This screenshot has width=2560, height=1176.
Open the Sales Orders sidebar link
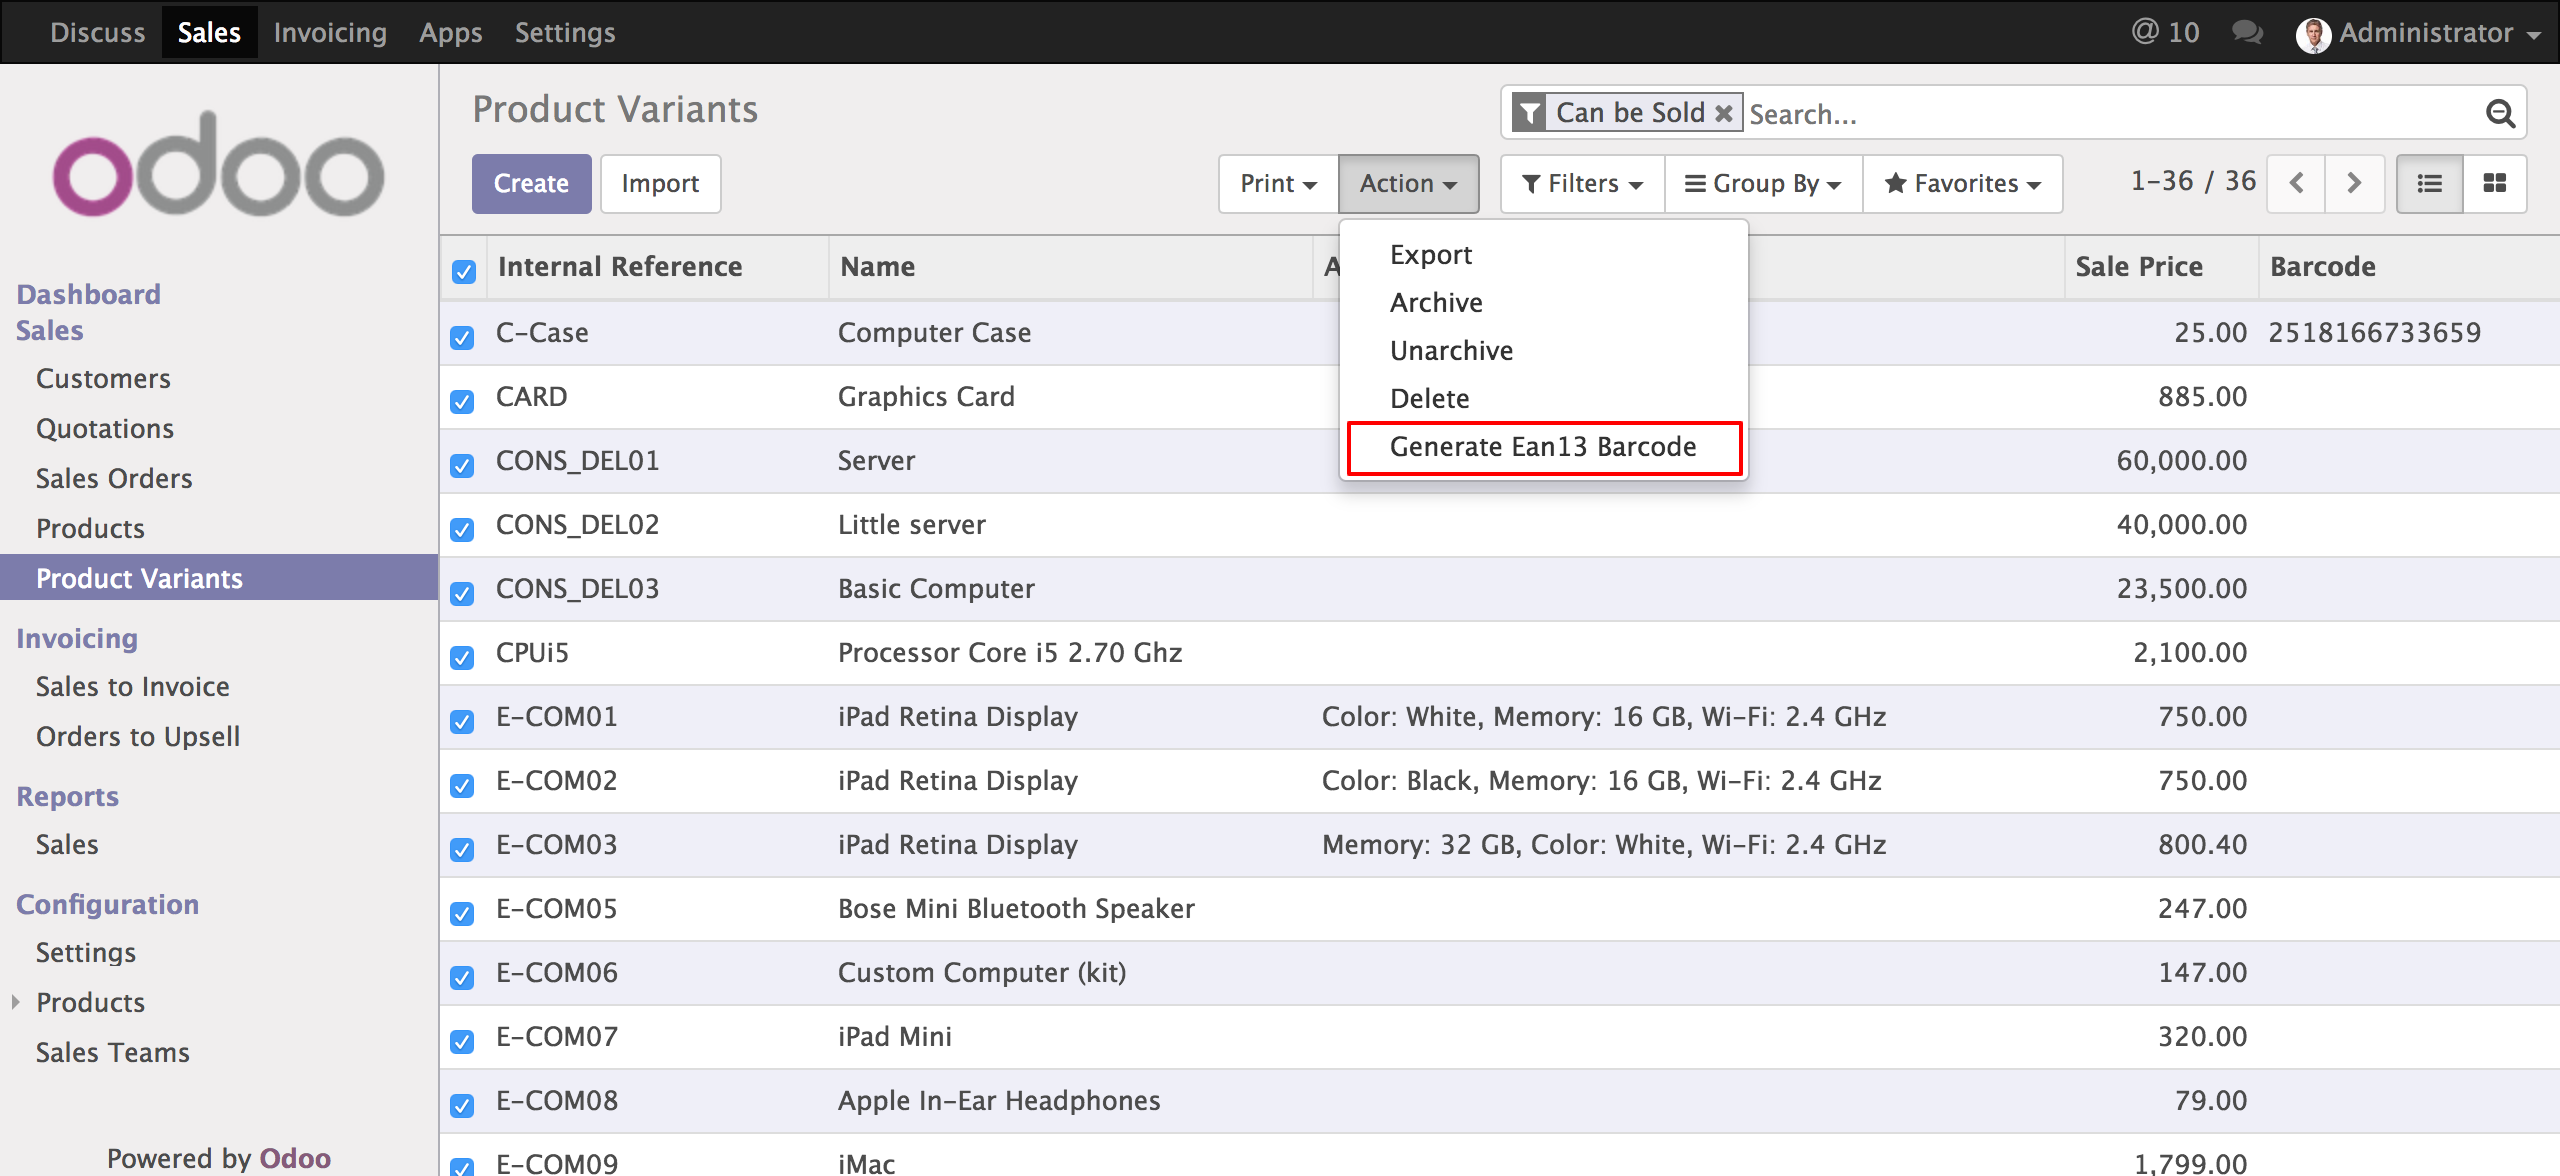click(114, 479)
